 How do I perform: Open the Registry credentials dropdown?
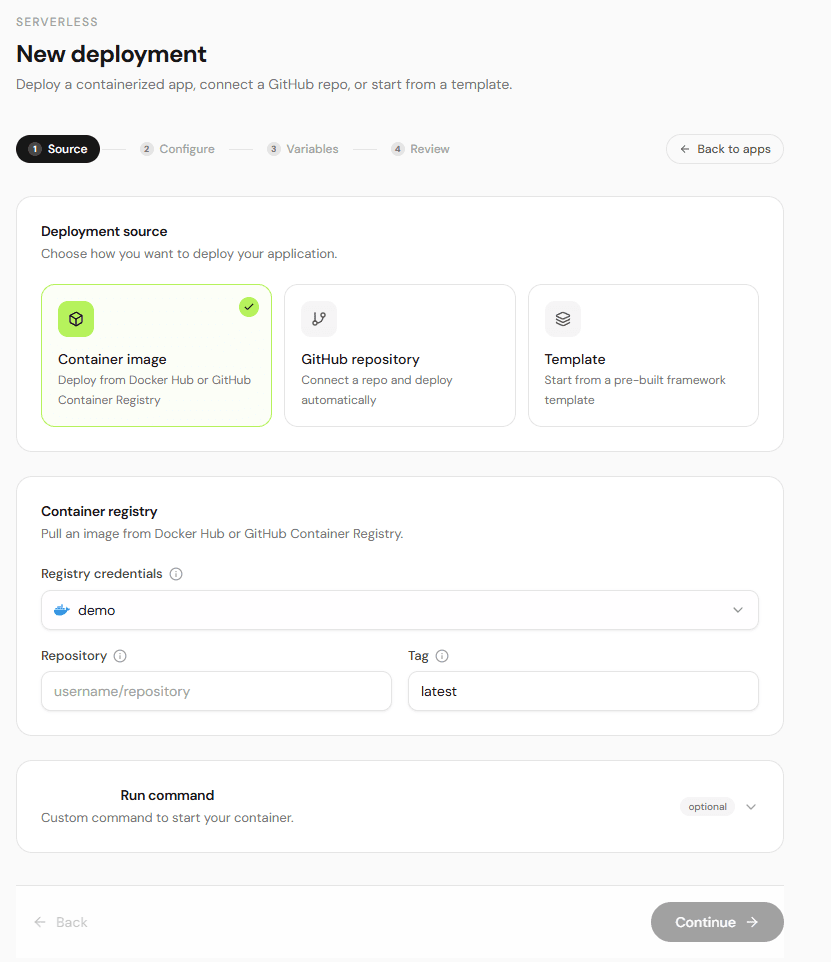click(x=399, y=610)
